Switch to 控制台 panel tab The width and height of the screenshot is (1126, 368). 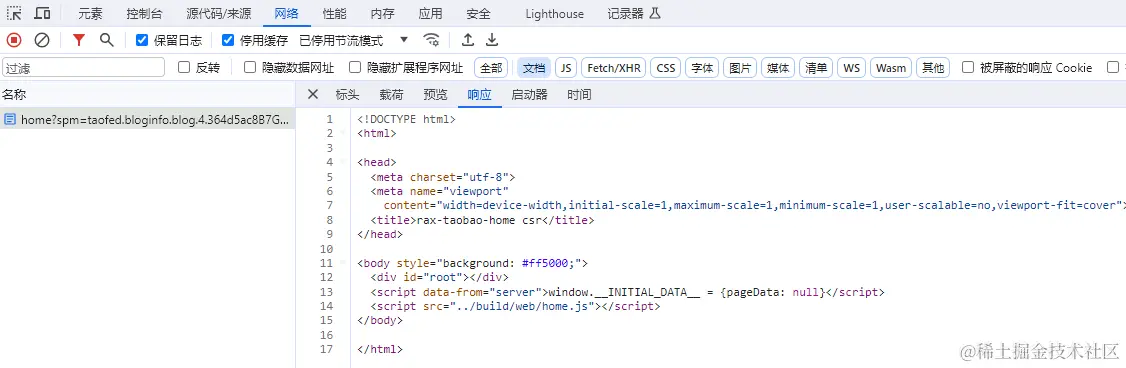coord(144,14)
